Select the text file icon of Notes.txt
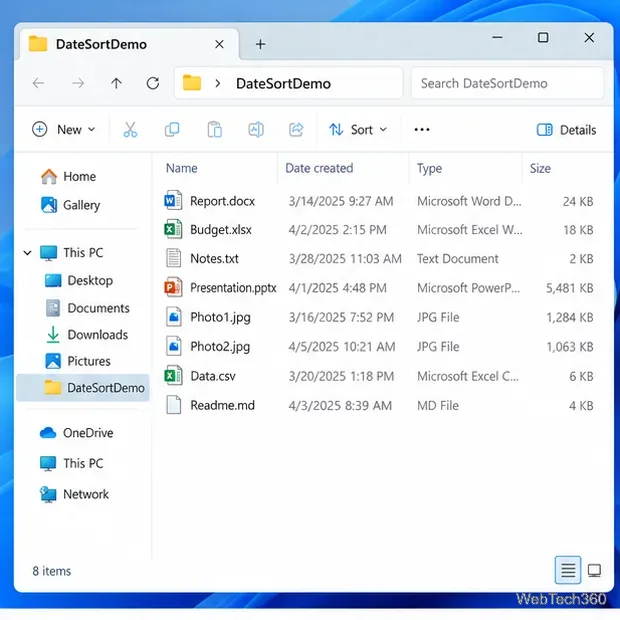This screenshot has width=620, height=620. (x=174, y=258)
